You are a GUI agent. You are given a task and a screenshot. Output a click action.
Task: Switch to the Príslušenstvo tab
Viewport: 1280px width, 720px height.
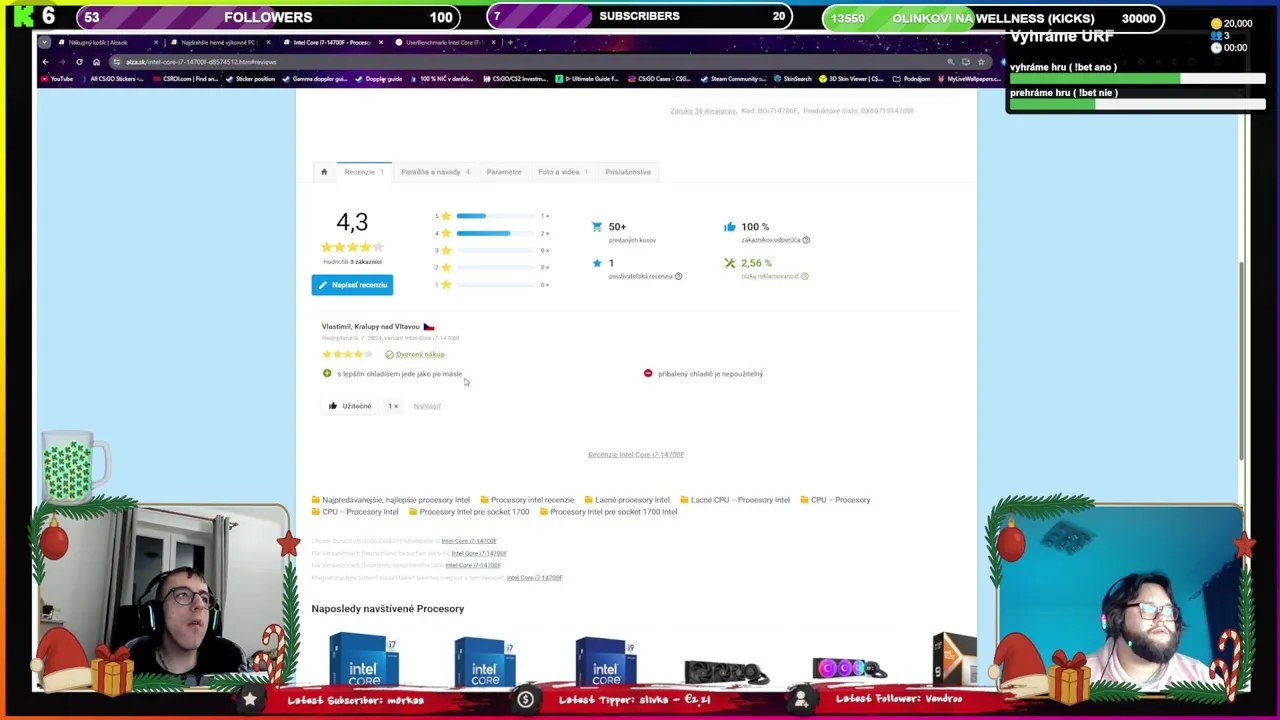tap(628, 172)
